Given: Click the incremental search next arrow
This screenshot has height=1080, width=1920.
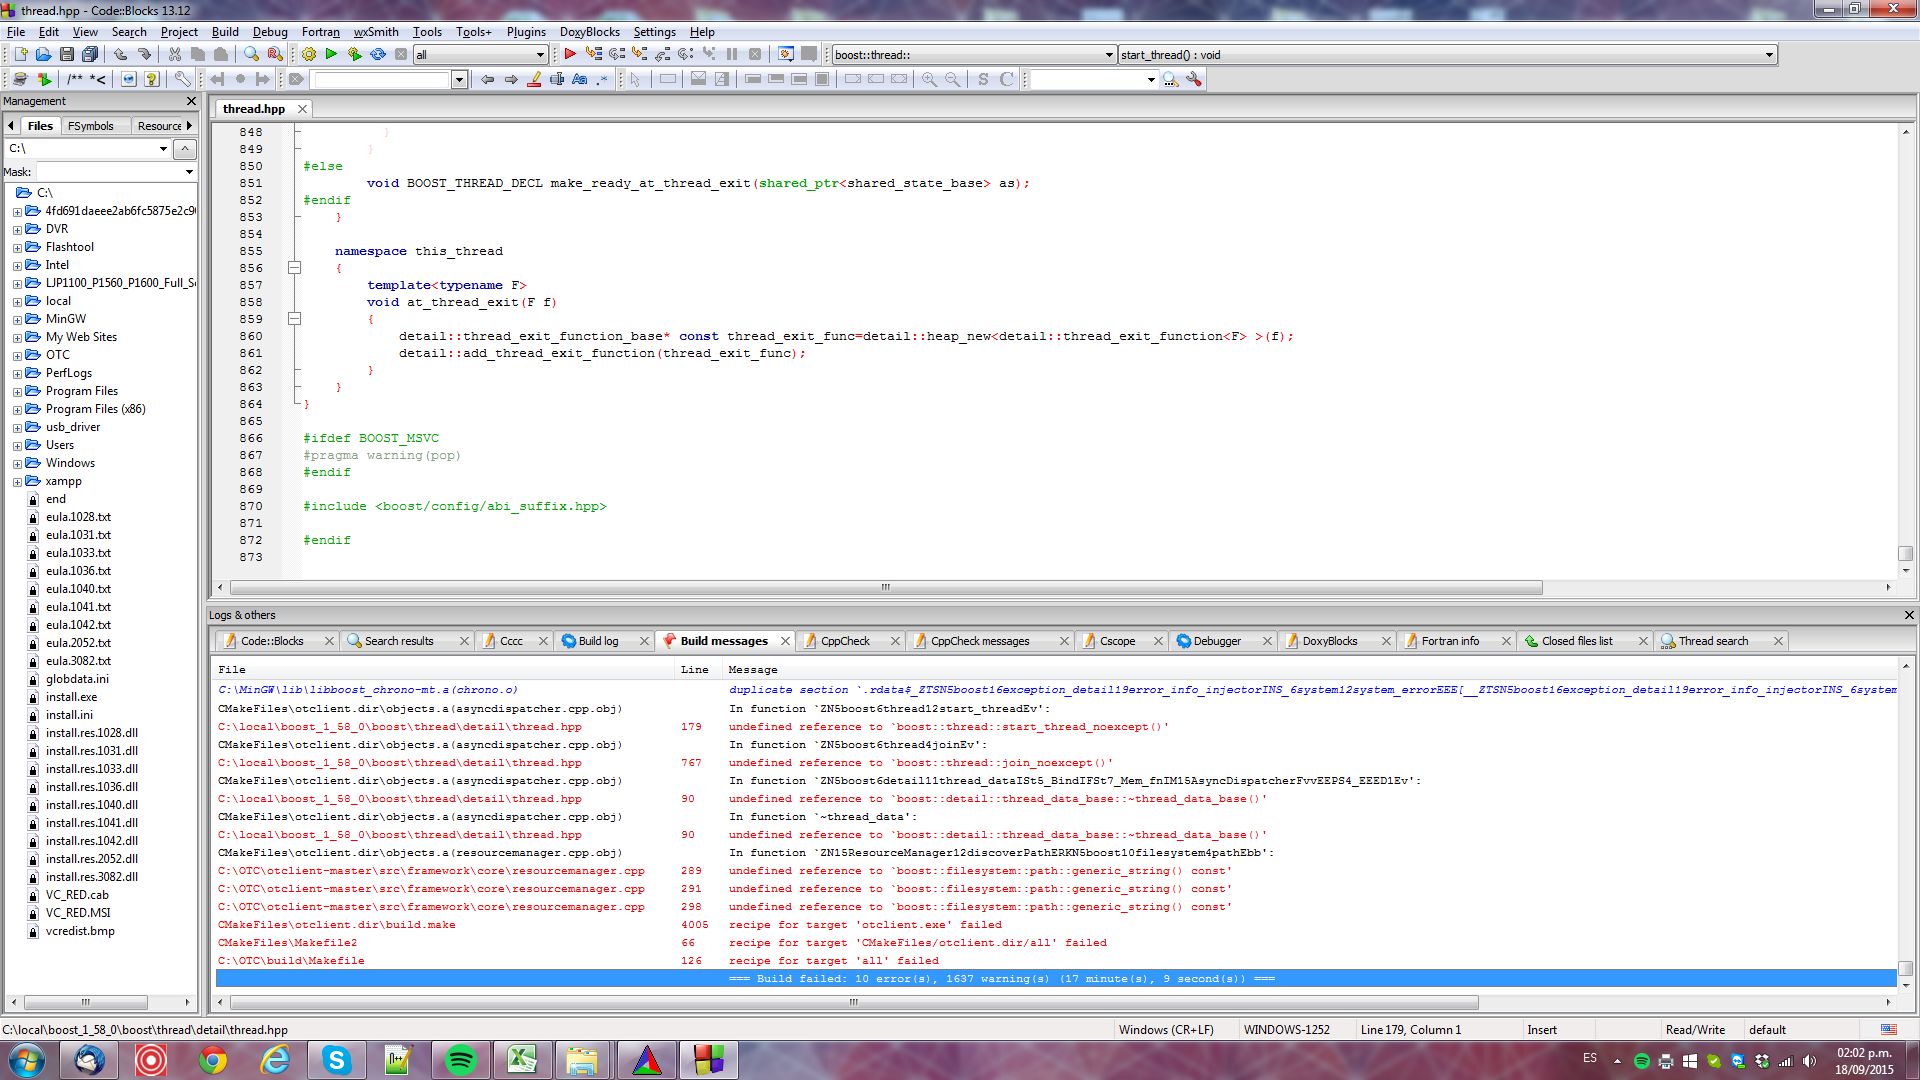Looking at the screenshot, I should (x=511, y=79).
